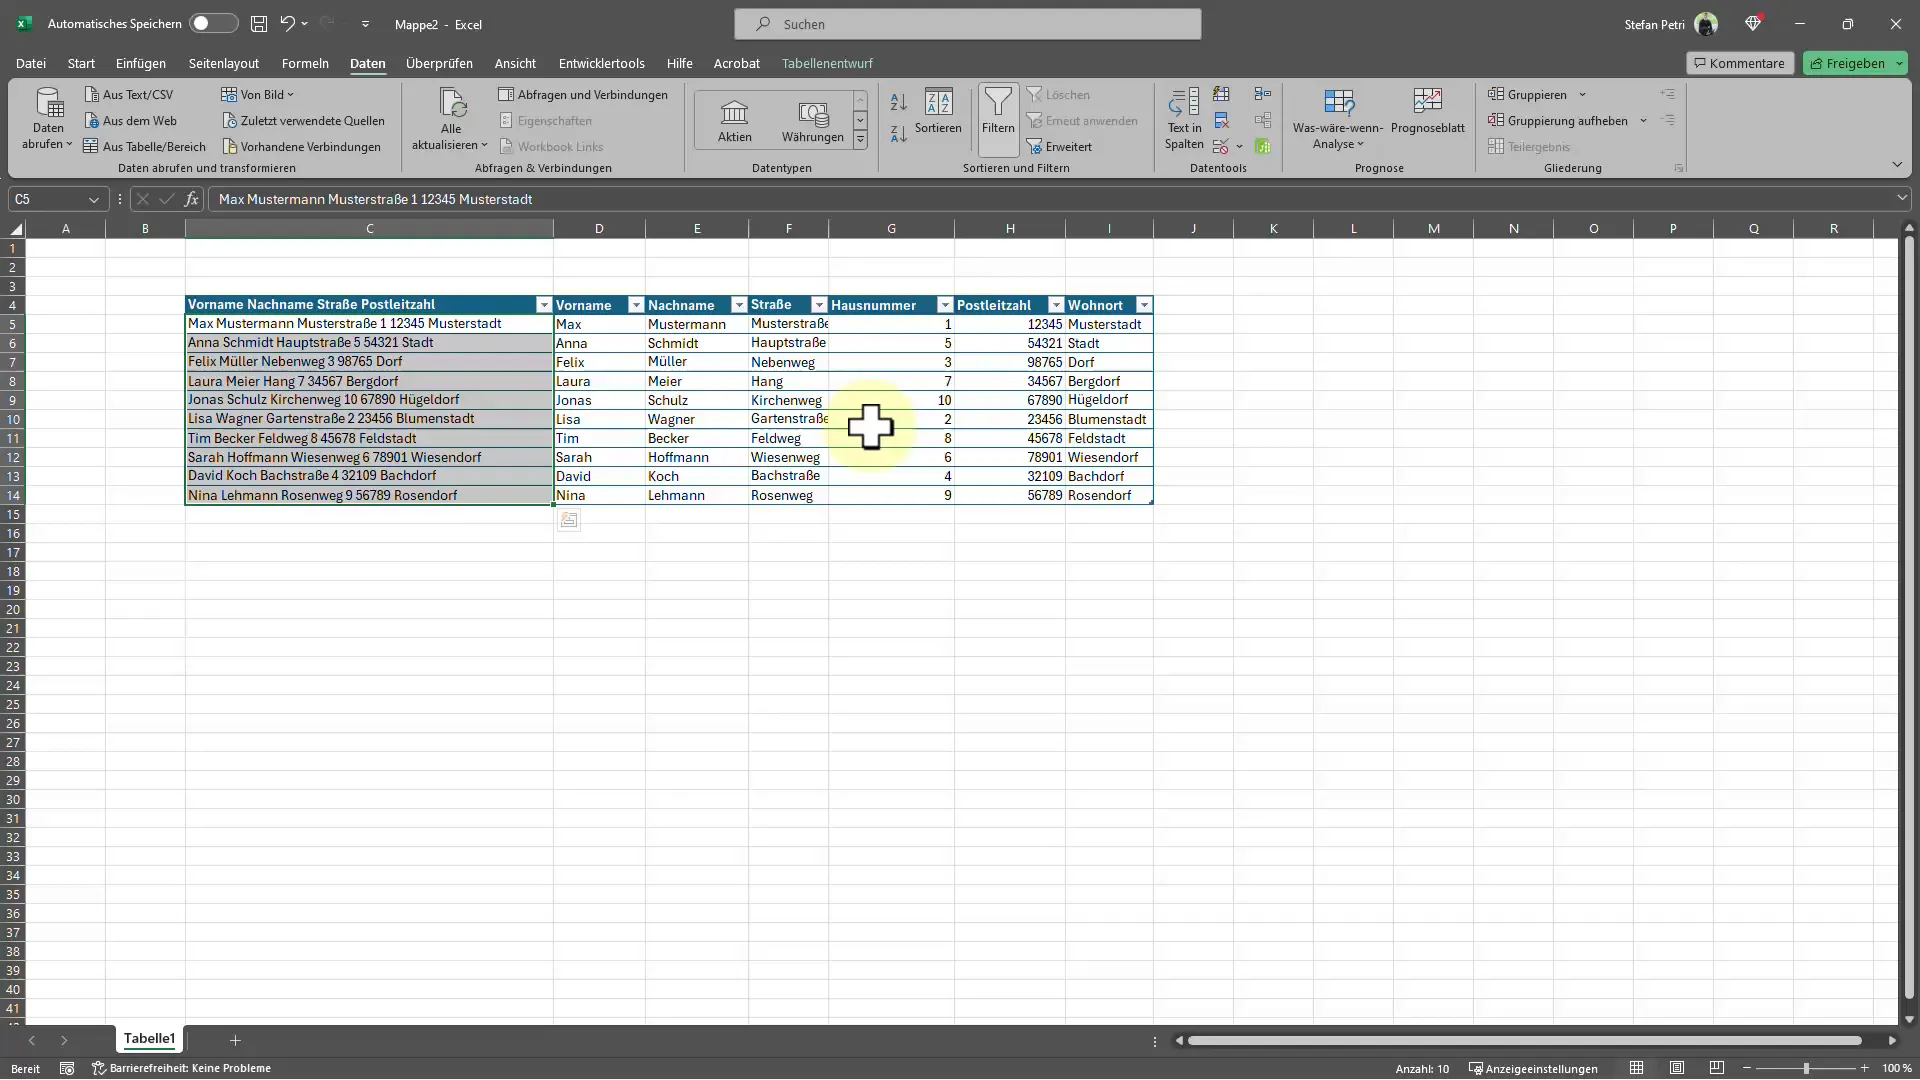Image resolution: width=1920 pixels, height=1080 pixels.
Task: Expand the formula bar
Action: [x=1901, y=198]
